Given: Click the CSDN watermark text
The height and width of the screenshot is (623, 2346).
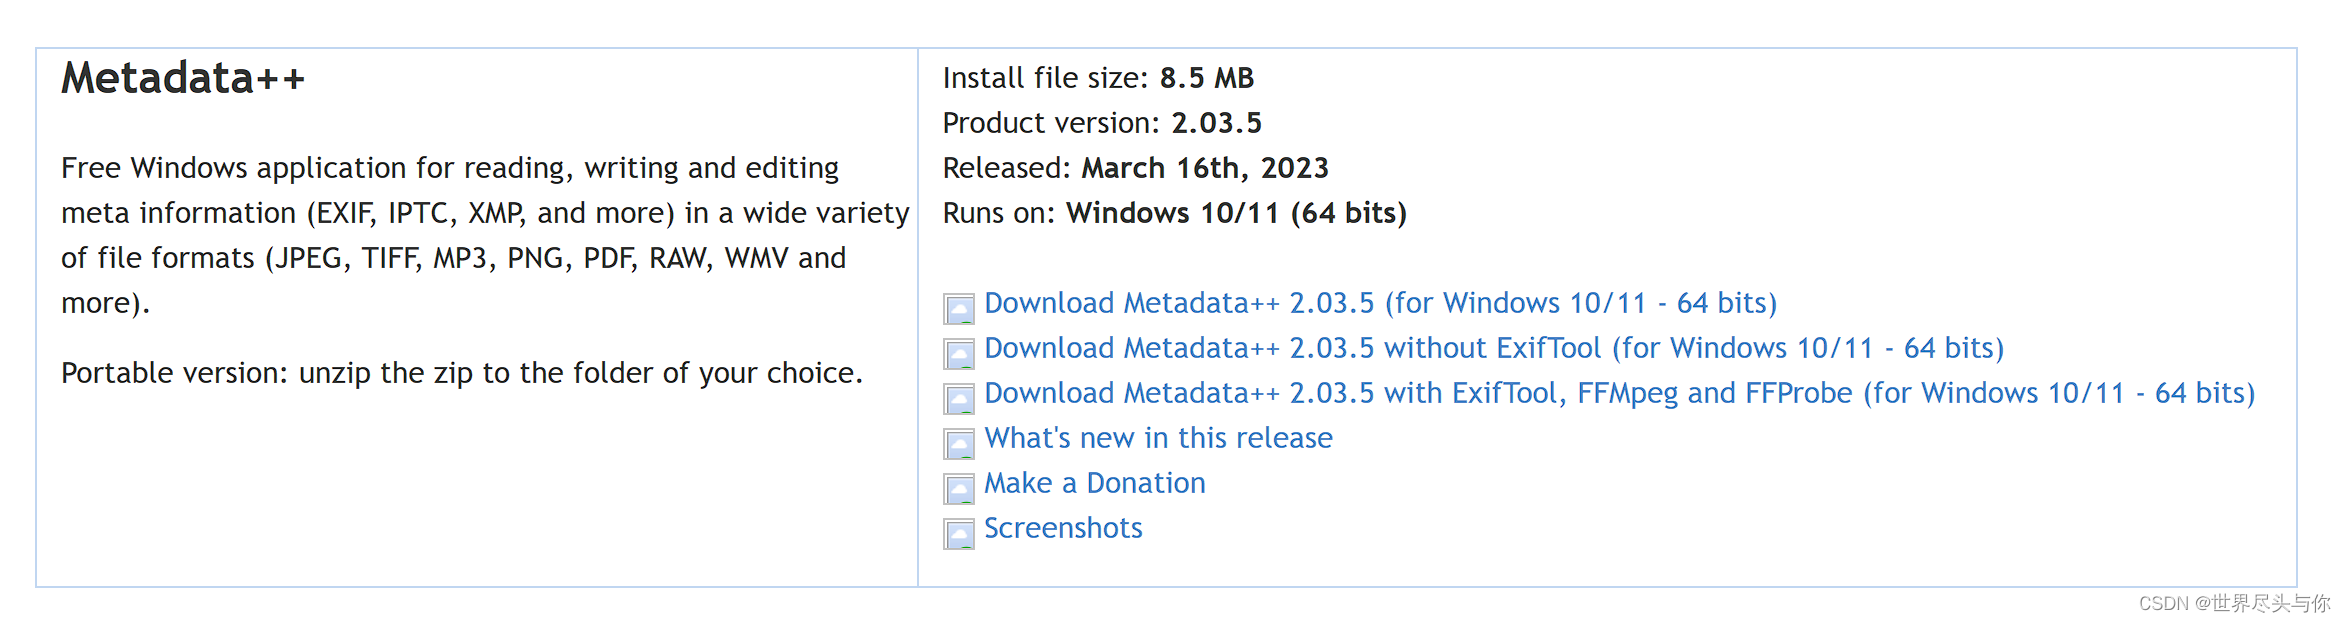Looking at the screenshot, I should (x=2234, y=603).
